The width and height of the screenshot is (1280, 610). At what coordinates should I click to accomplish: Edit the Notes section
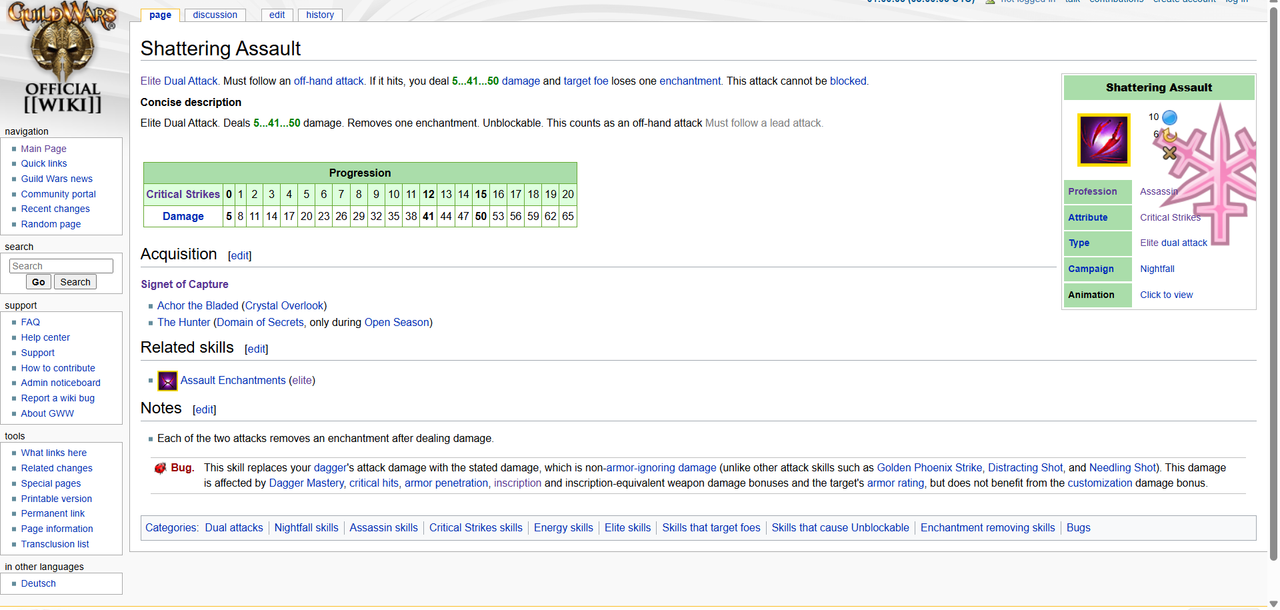[x=204, y=410]
